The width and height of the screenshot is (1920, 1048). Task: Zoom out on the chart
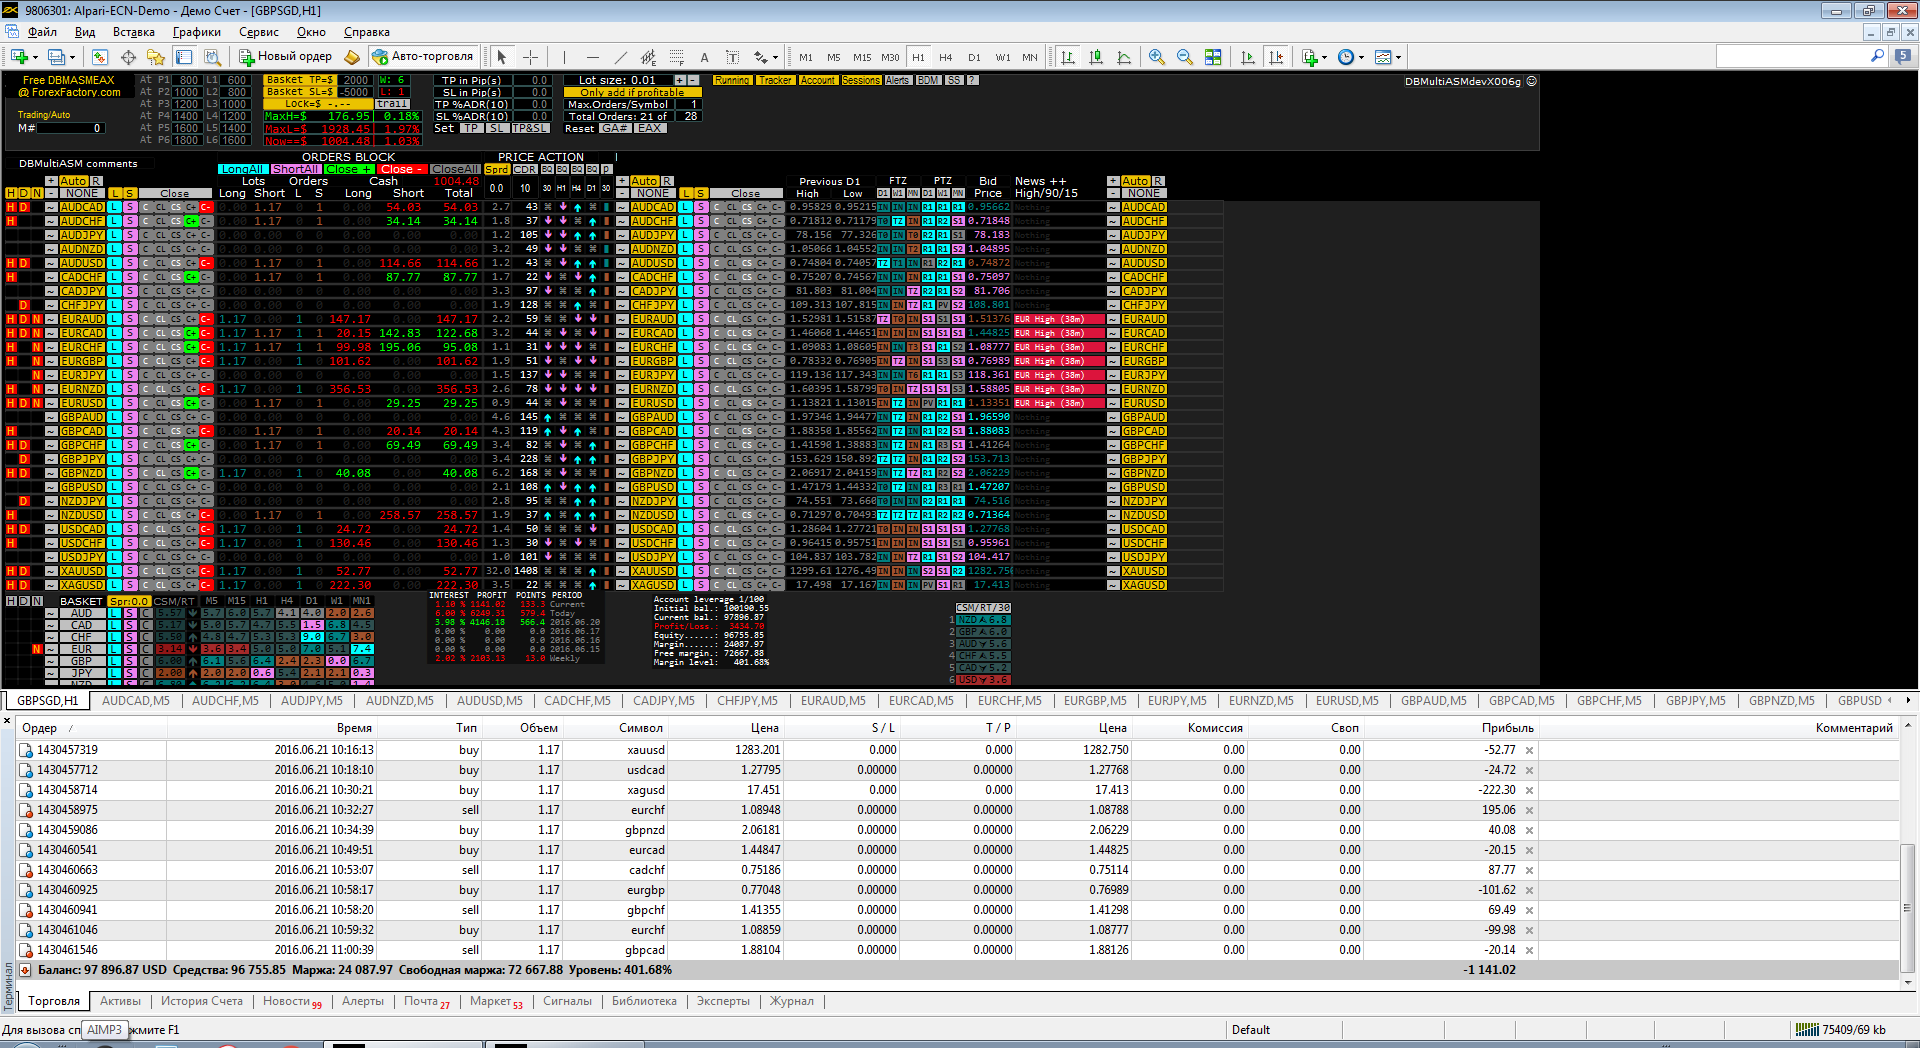pyautogui.click(x=1185, y=57)
